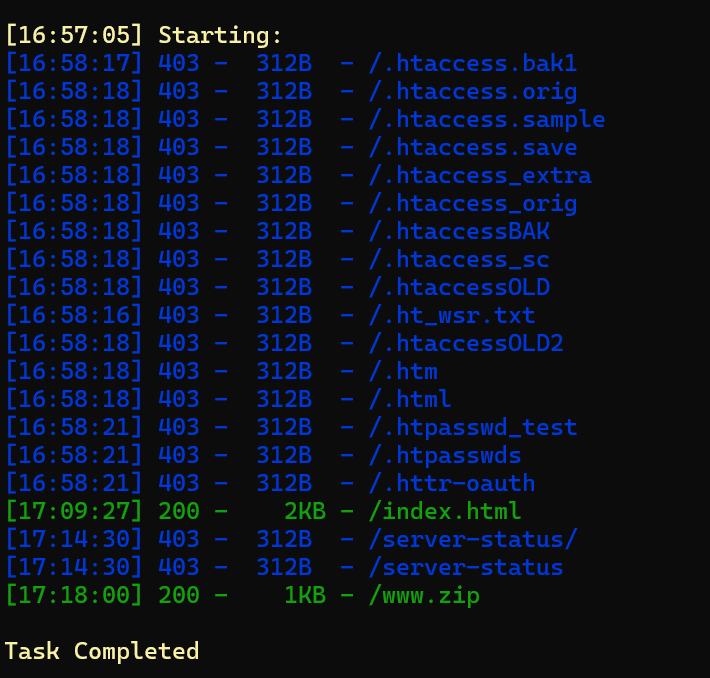Select the /.htaccess_sc path
Image resolution: width=710 pixels, height=678 pixels.
pos(459,260)
